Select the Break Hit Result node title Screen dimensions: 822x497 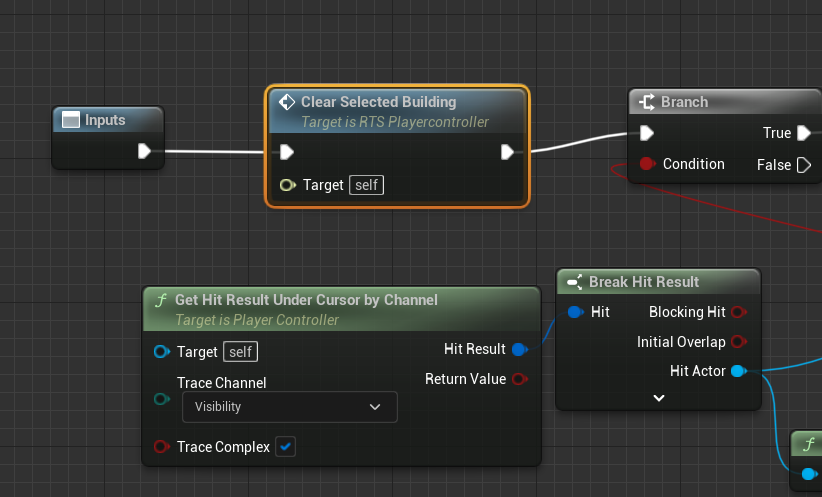(644, 282)
